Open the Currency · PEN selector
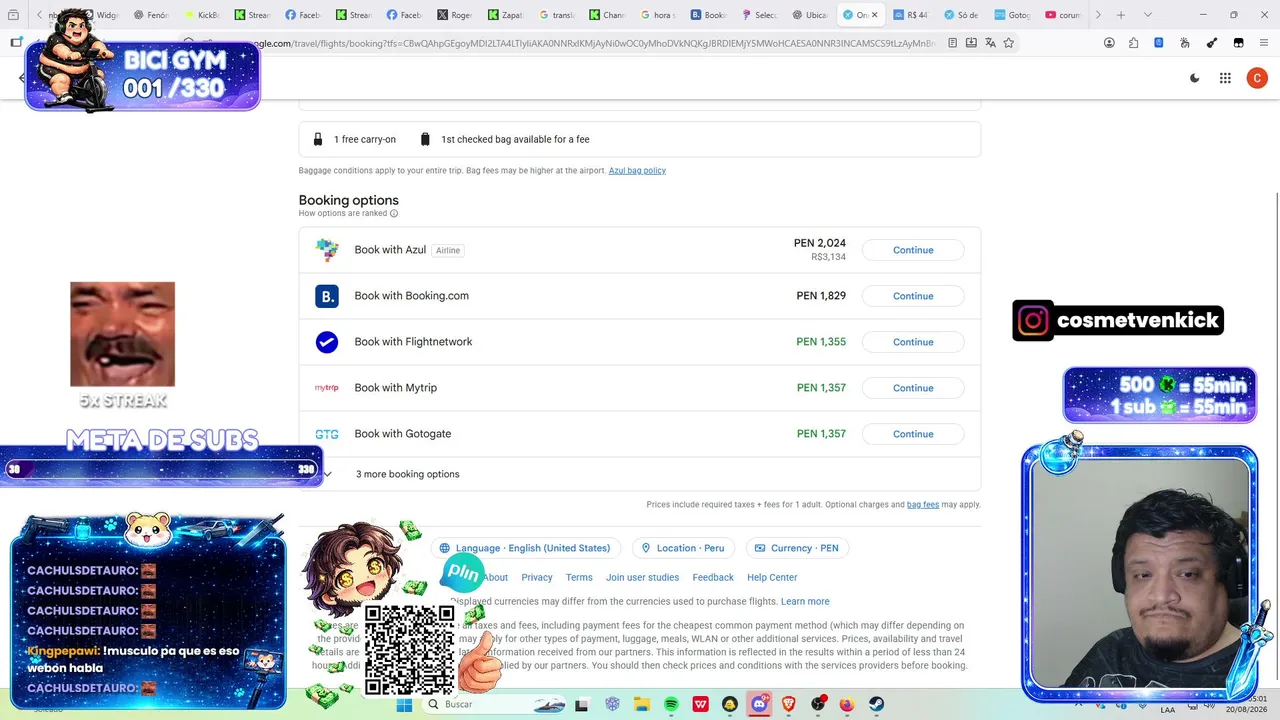This screenshot has height=720, width=1280. click(797, 548)
